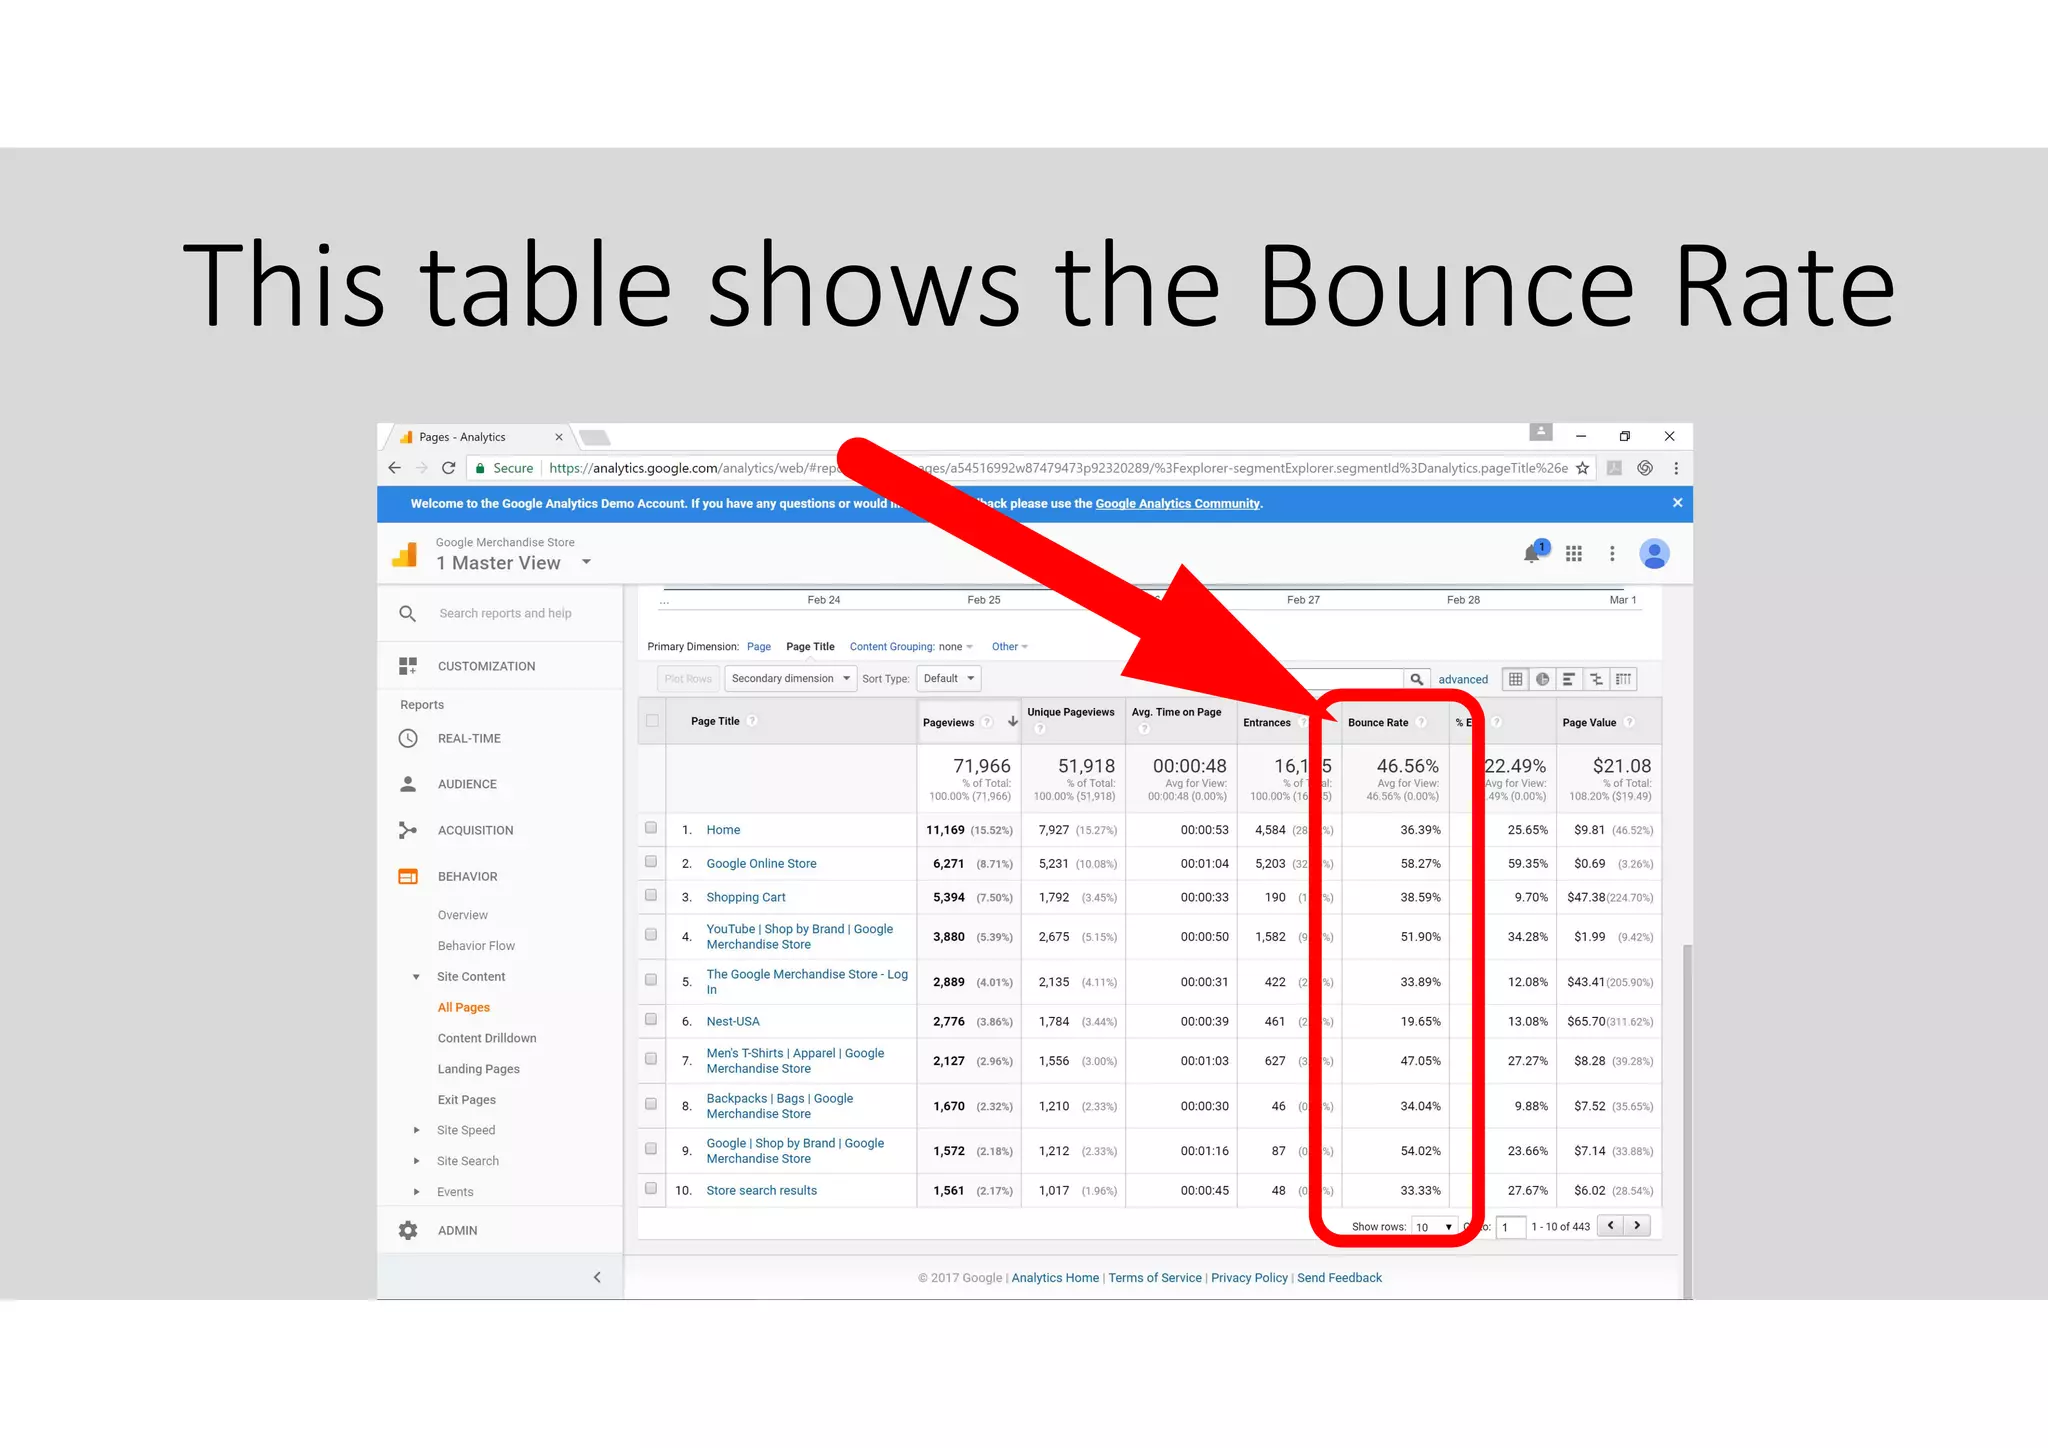
Task: Click advanced filter link
Action: [1463, 680]
